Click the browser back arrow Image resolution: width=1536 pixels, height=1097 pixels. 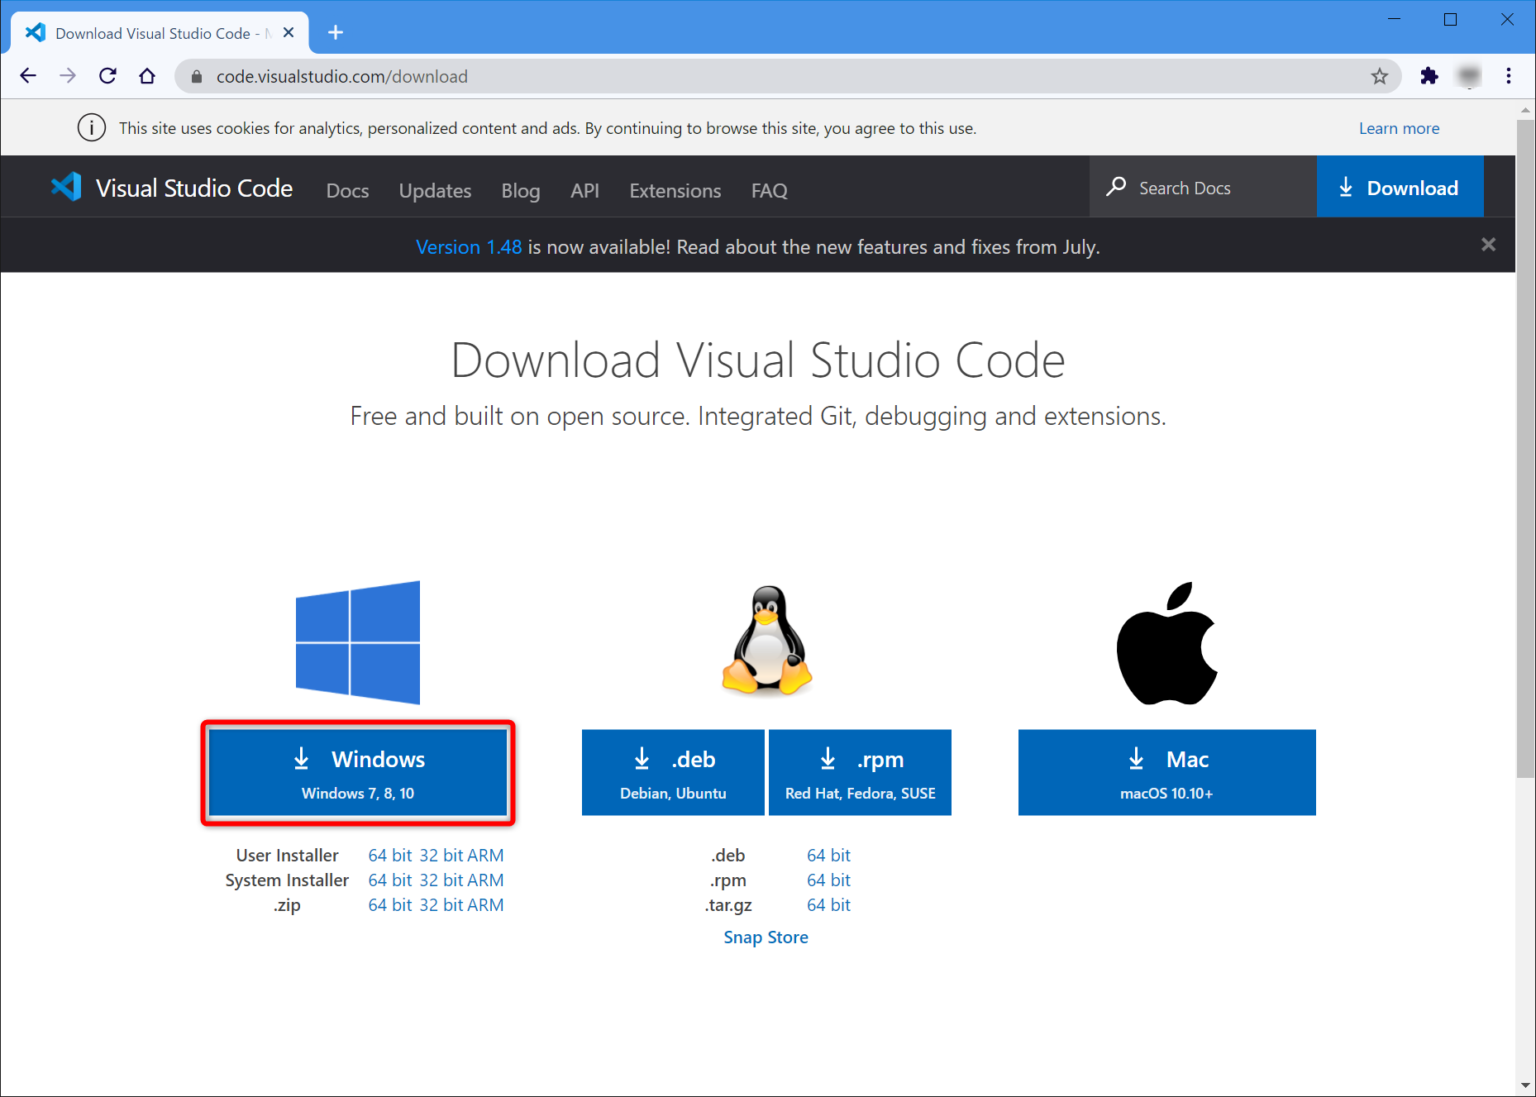[x=28, y=76]
